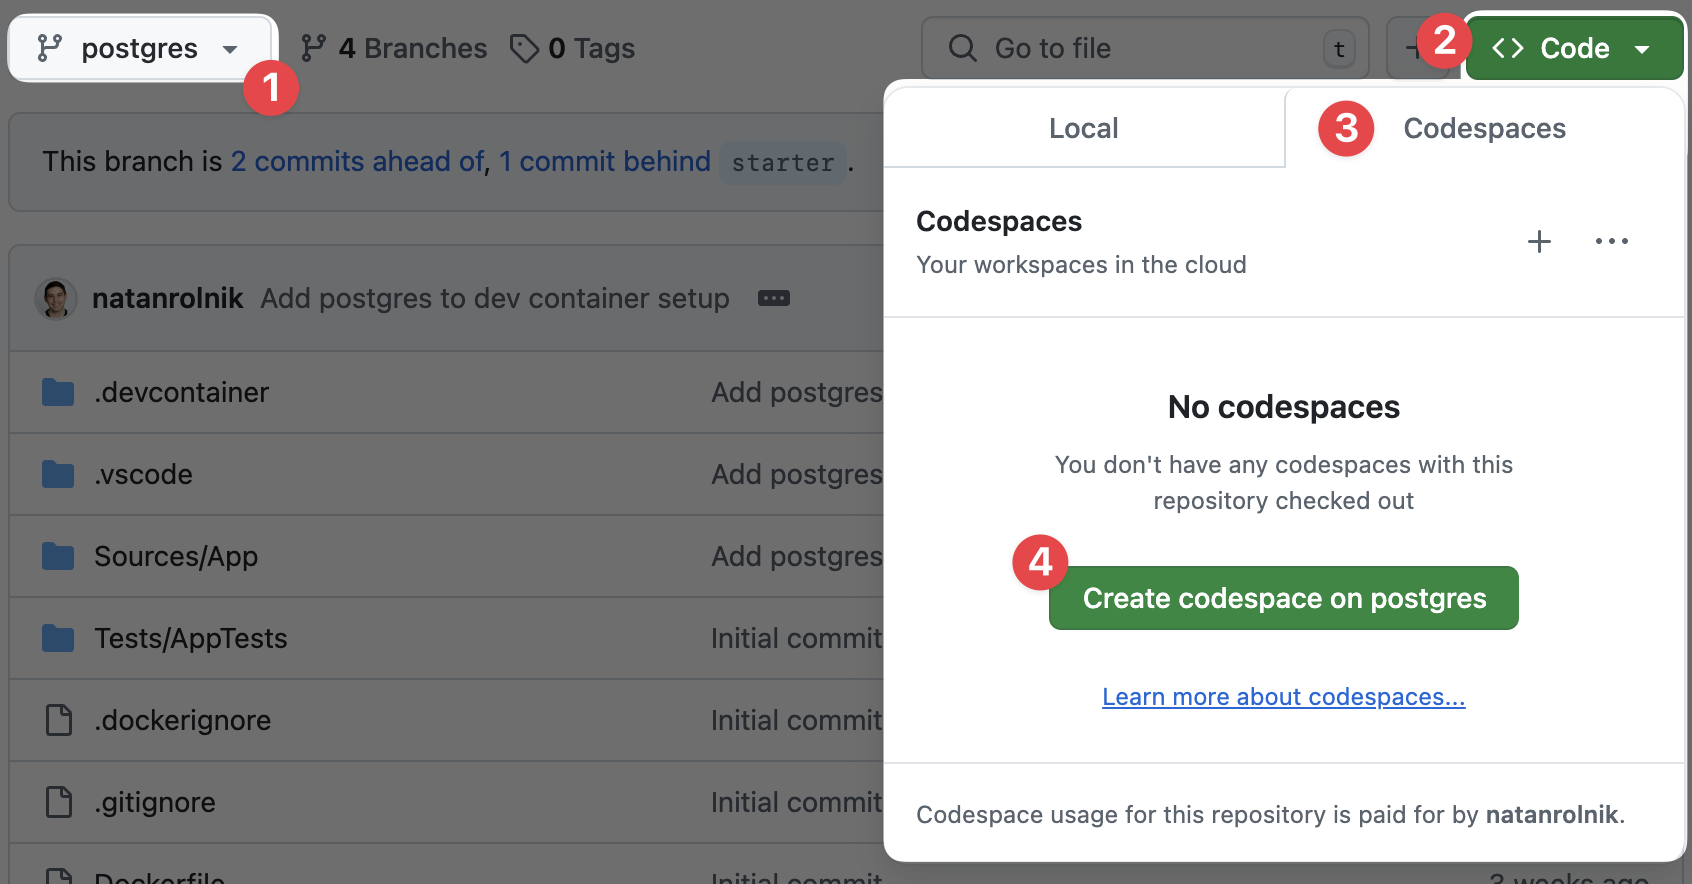Click the tag icon beside 0 Tags
This screenshot has height=884, width=1692.
(525, 47)
